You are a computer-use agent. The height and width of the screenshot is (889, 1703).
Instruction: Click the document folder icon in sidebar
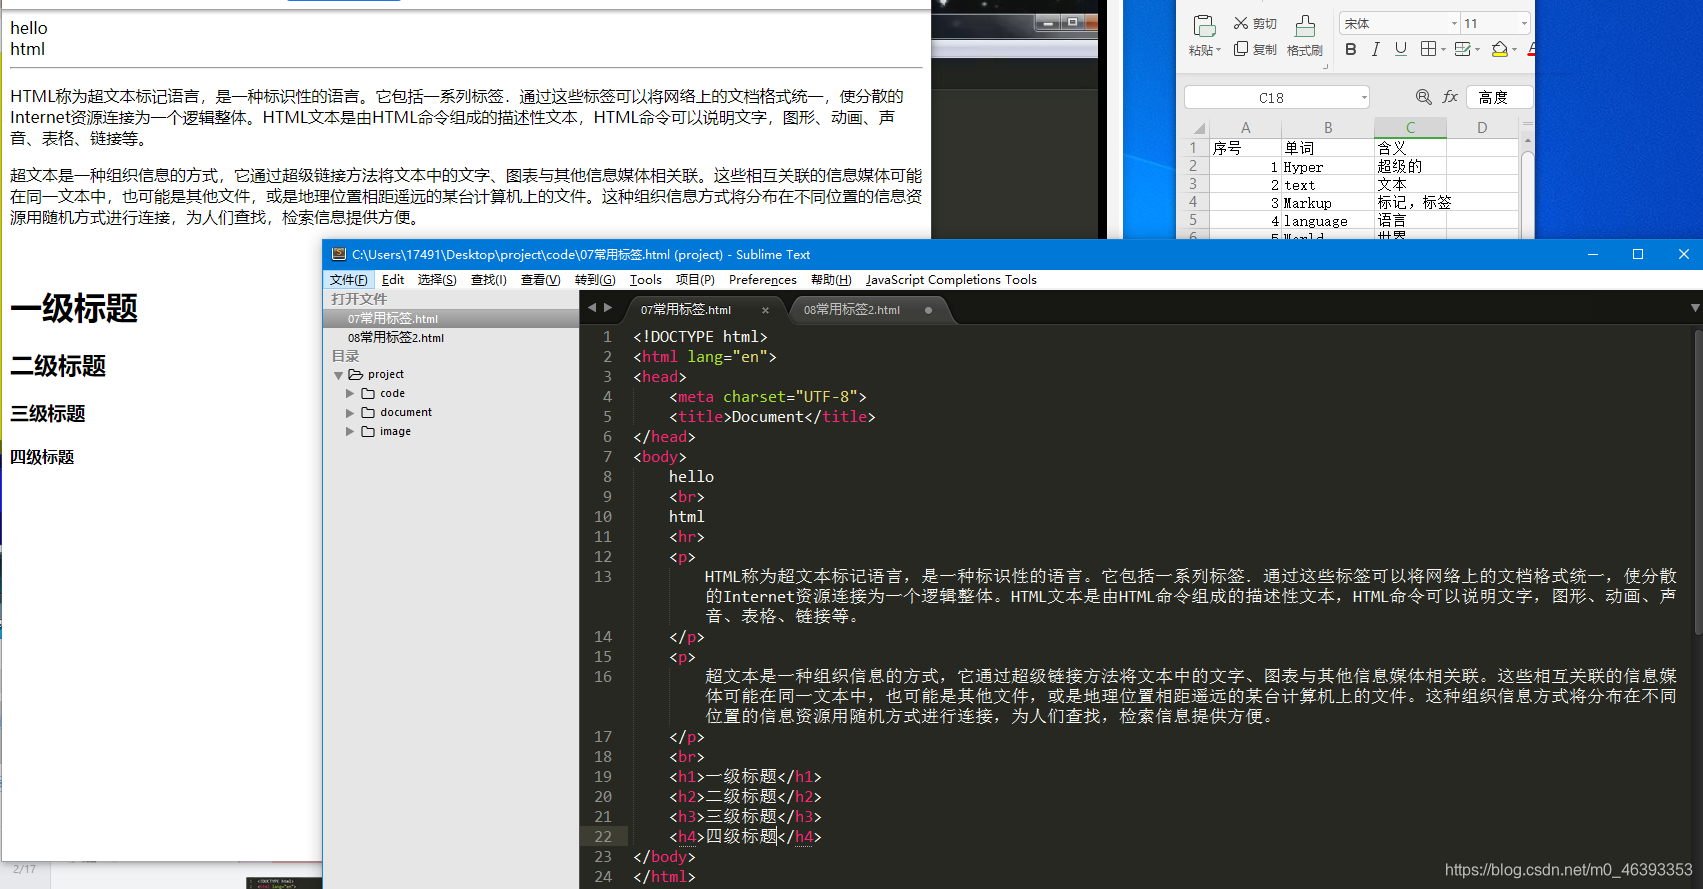pos(368,413)
